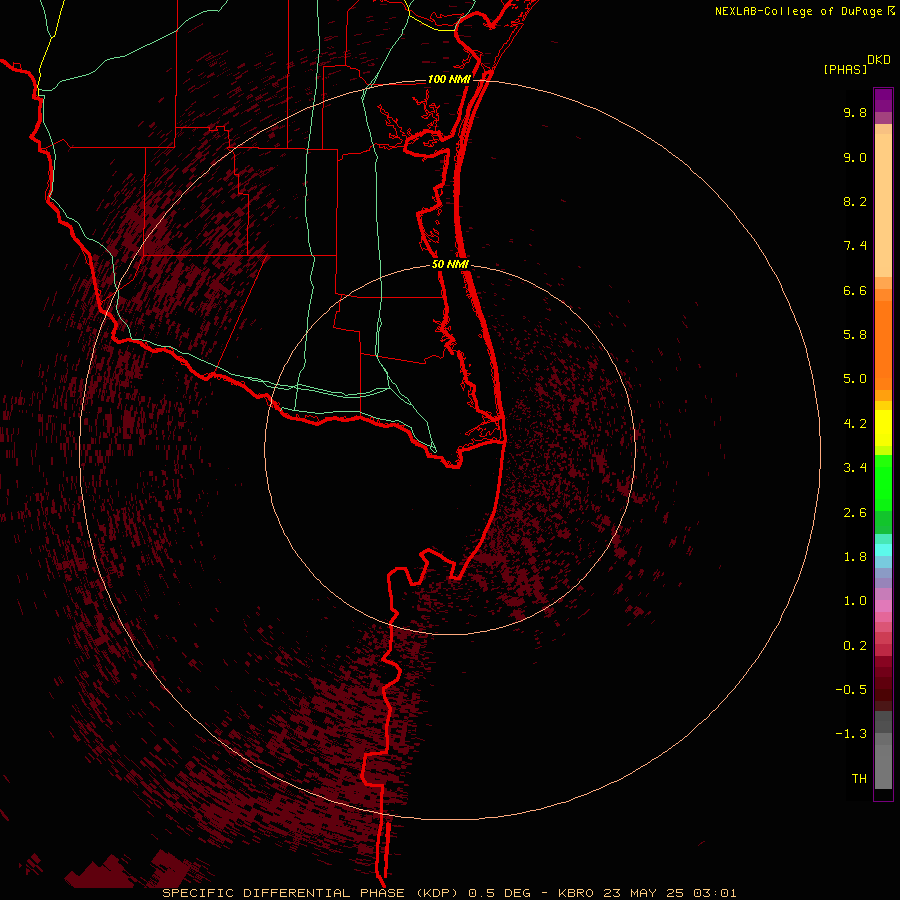
Task: Click the 0.2 value on the color scale
Action: coord(855,646)
